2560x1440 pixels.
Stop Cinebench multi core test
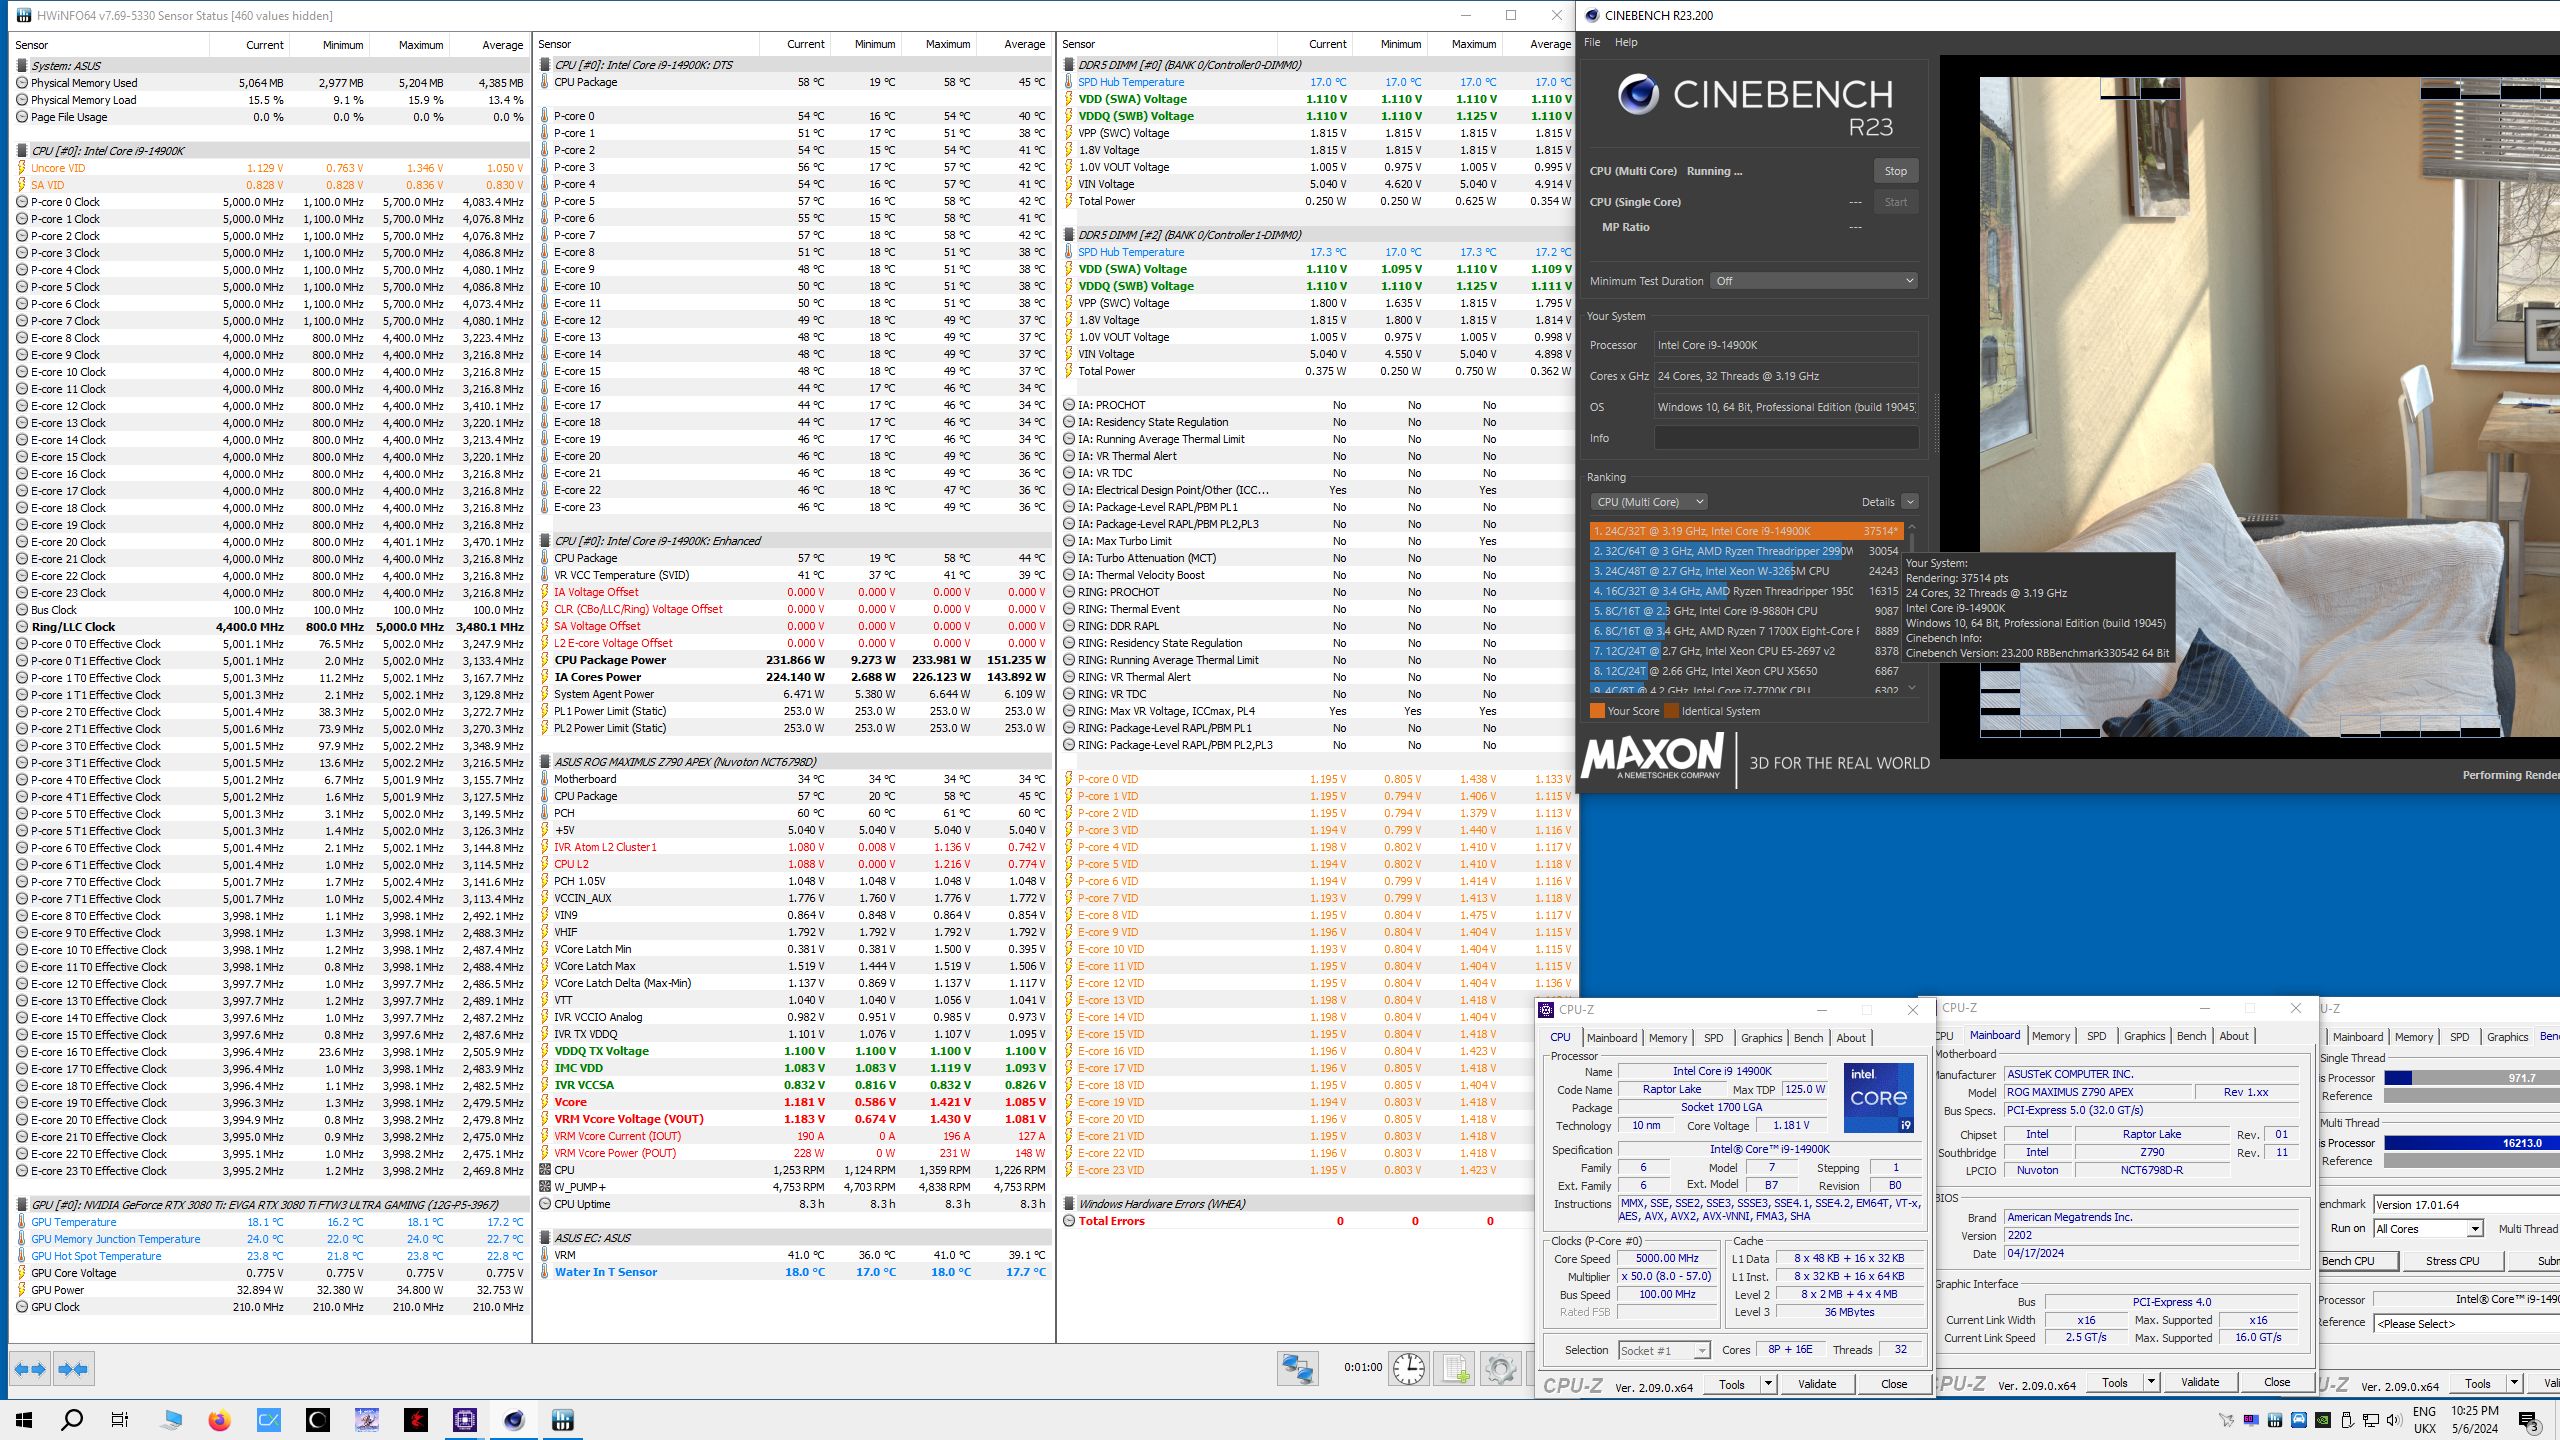click(1895, 171)
